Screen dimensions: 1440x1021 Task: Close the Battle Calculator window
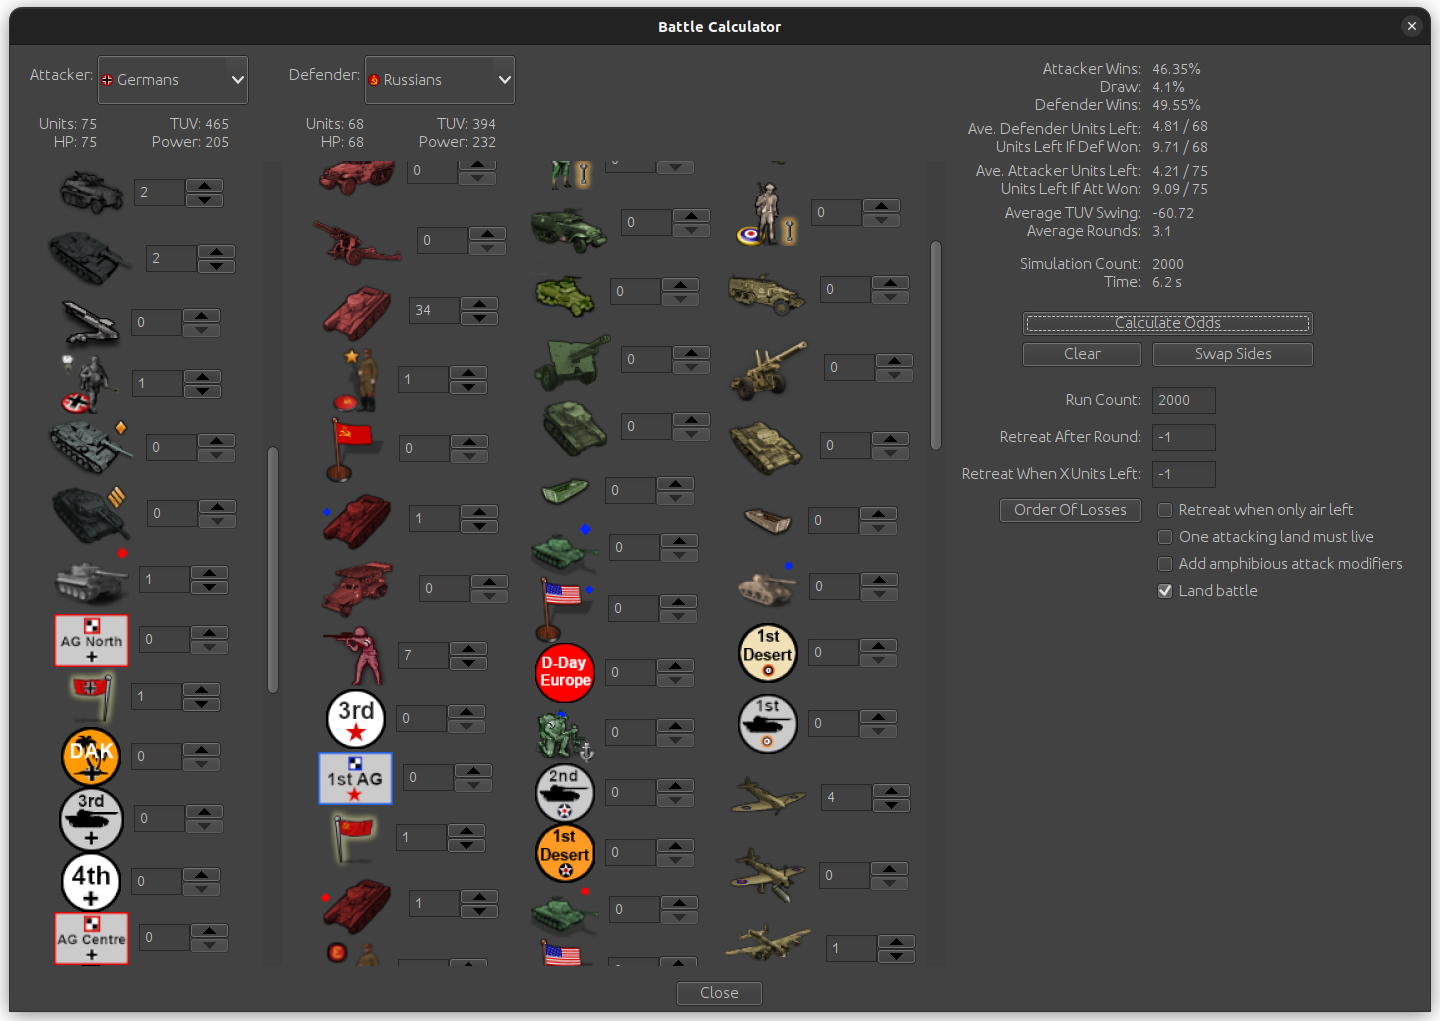click(x=1411, y=26)
